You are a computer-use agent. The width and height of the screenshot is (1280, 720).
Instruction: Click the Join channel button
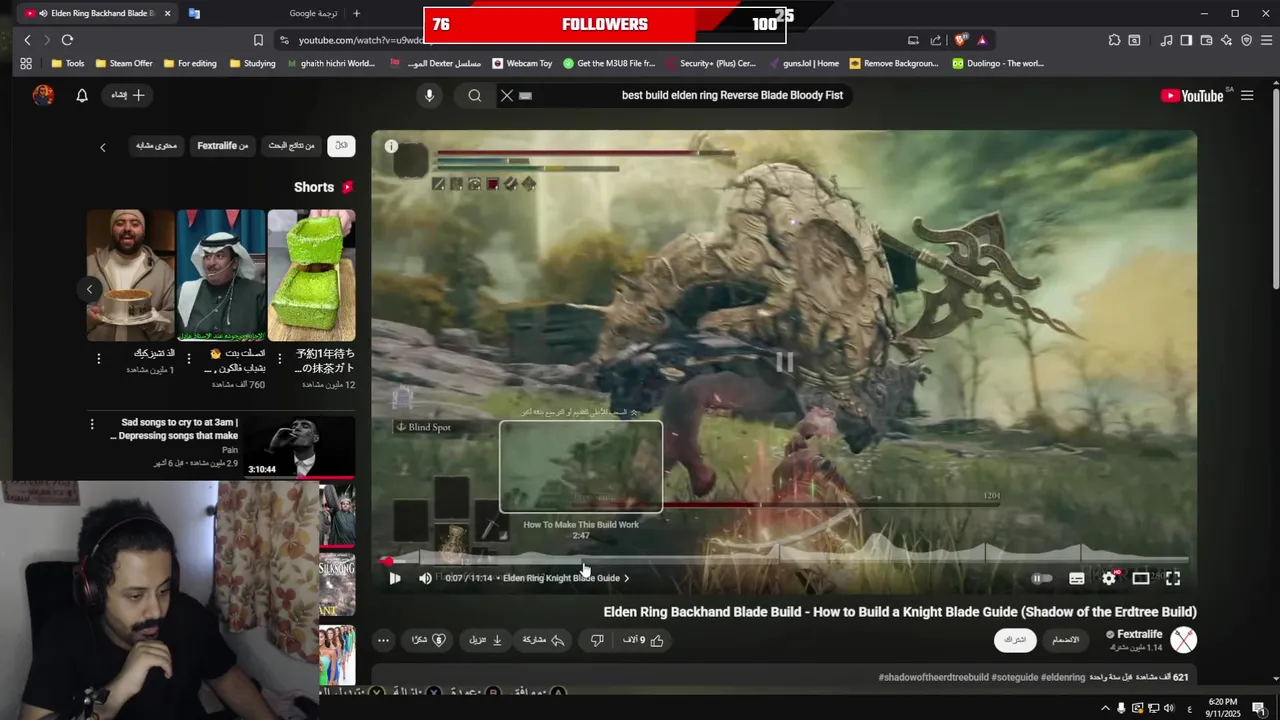(1066, 640)
